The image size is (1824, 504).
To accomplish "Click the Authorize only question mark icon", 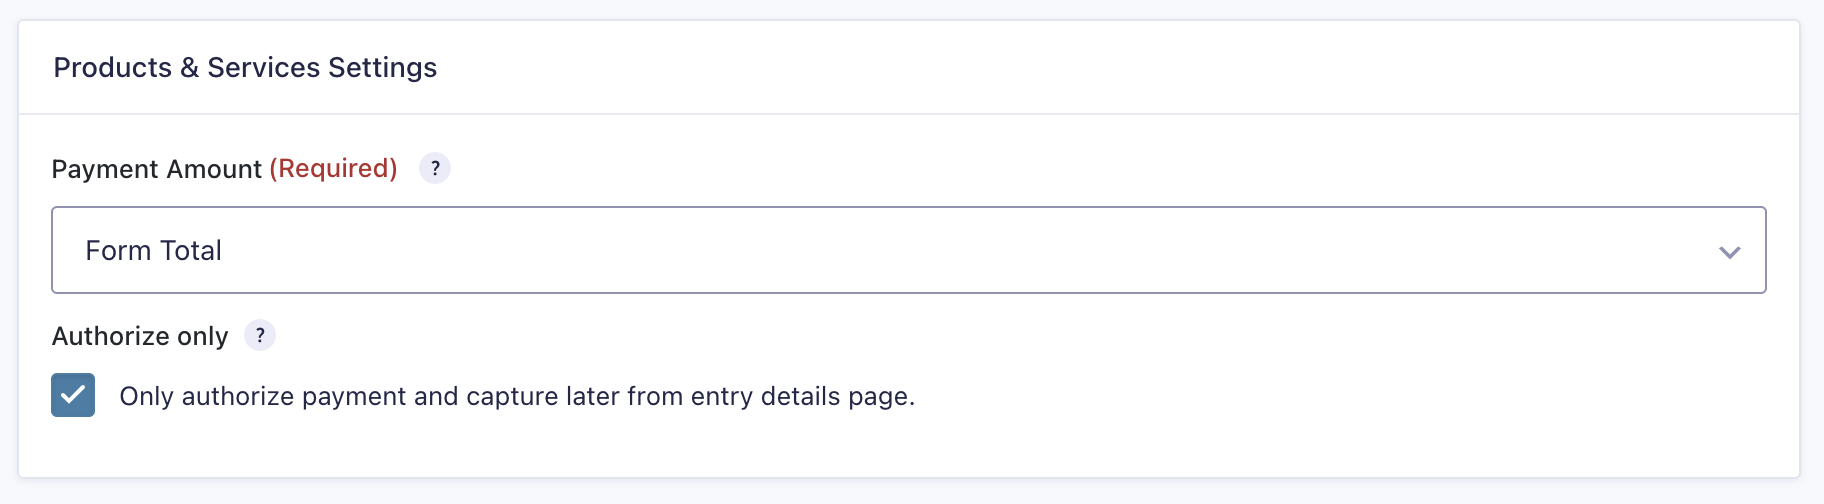I will click(x=260, y=335).
